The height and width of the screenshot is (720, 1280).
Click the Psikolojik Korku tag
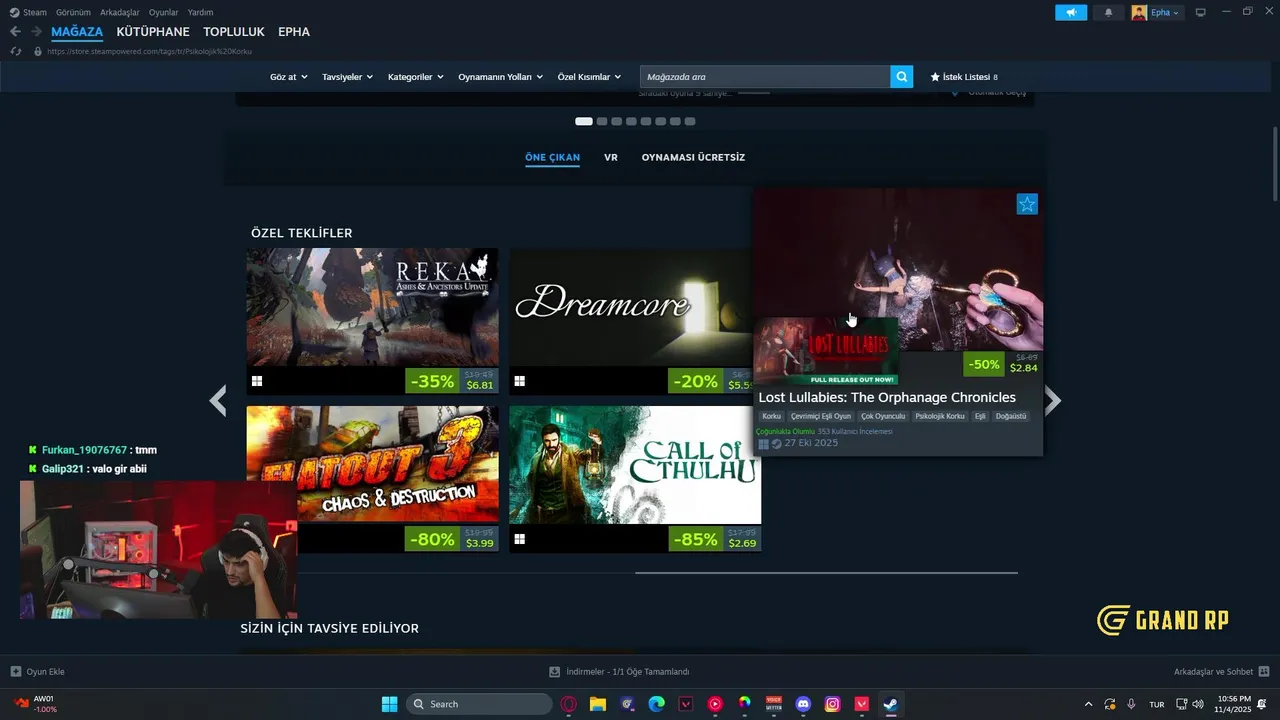(940, 416)
